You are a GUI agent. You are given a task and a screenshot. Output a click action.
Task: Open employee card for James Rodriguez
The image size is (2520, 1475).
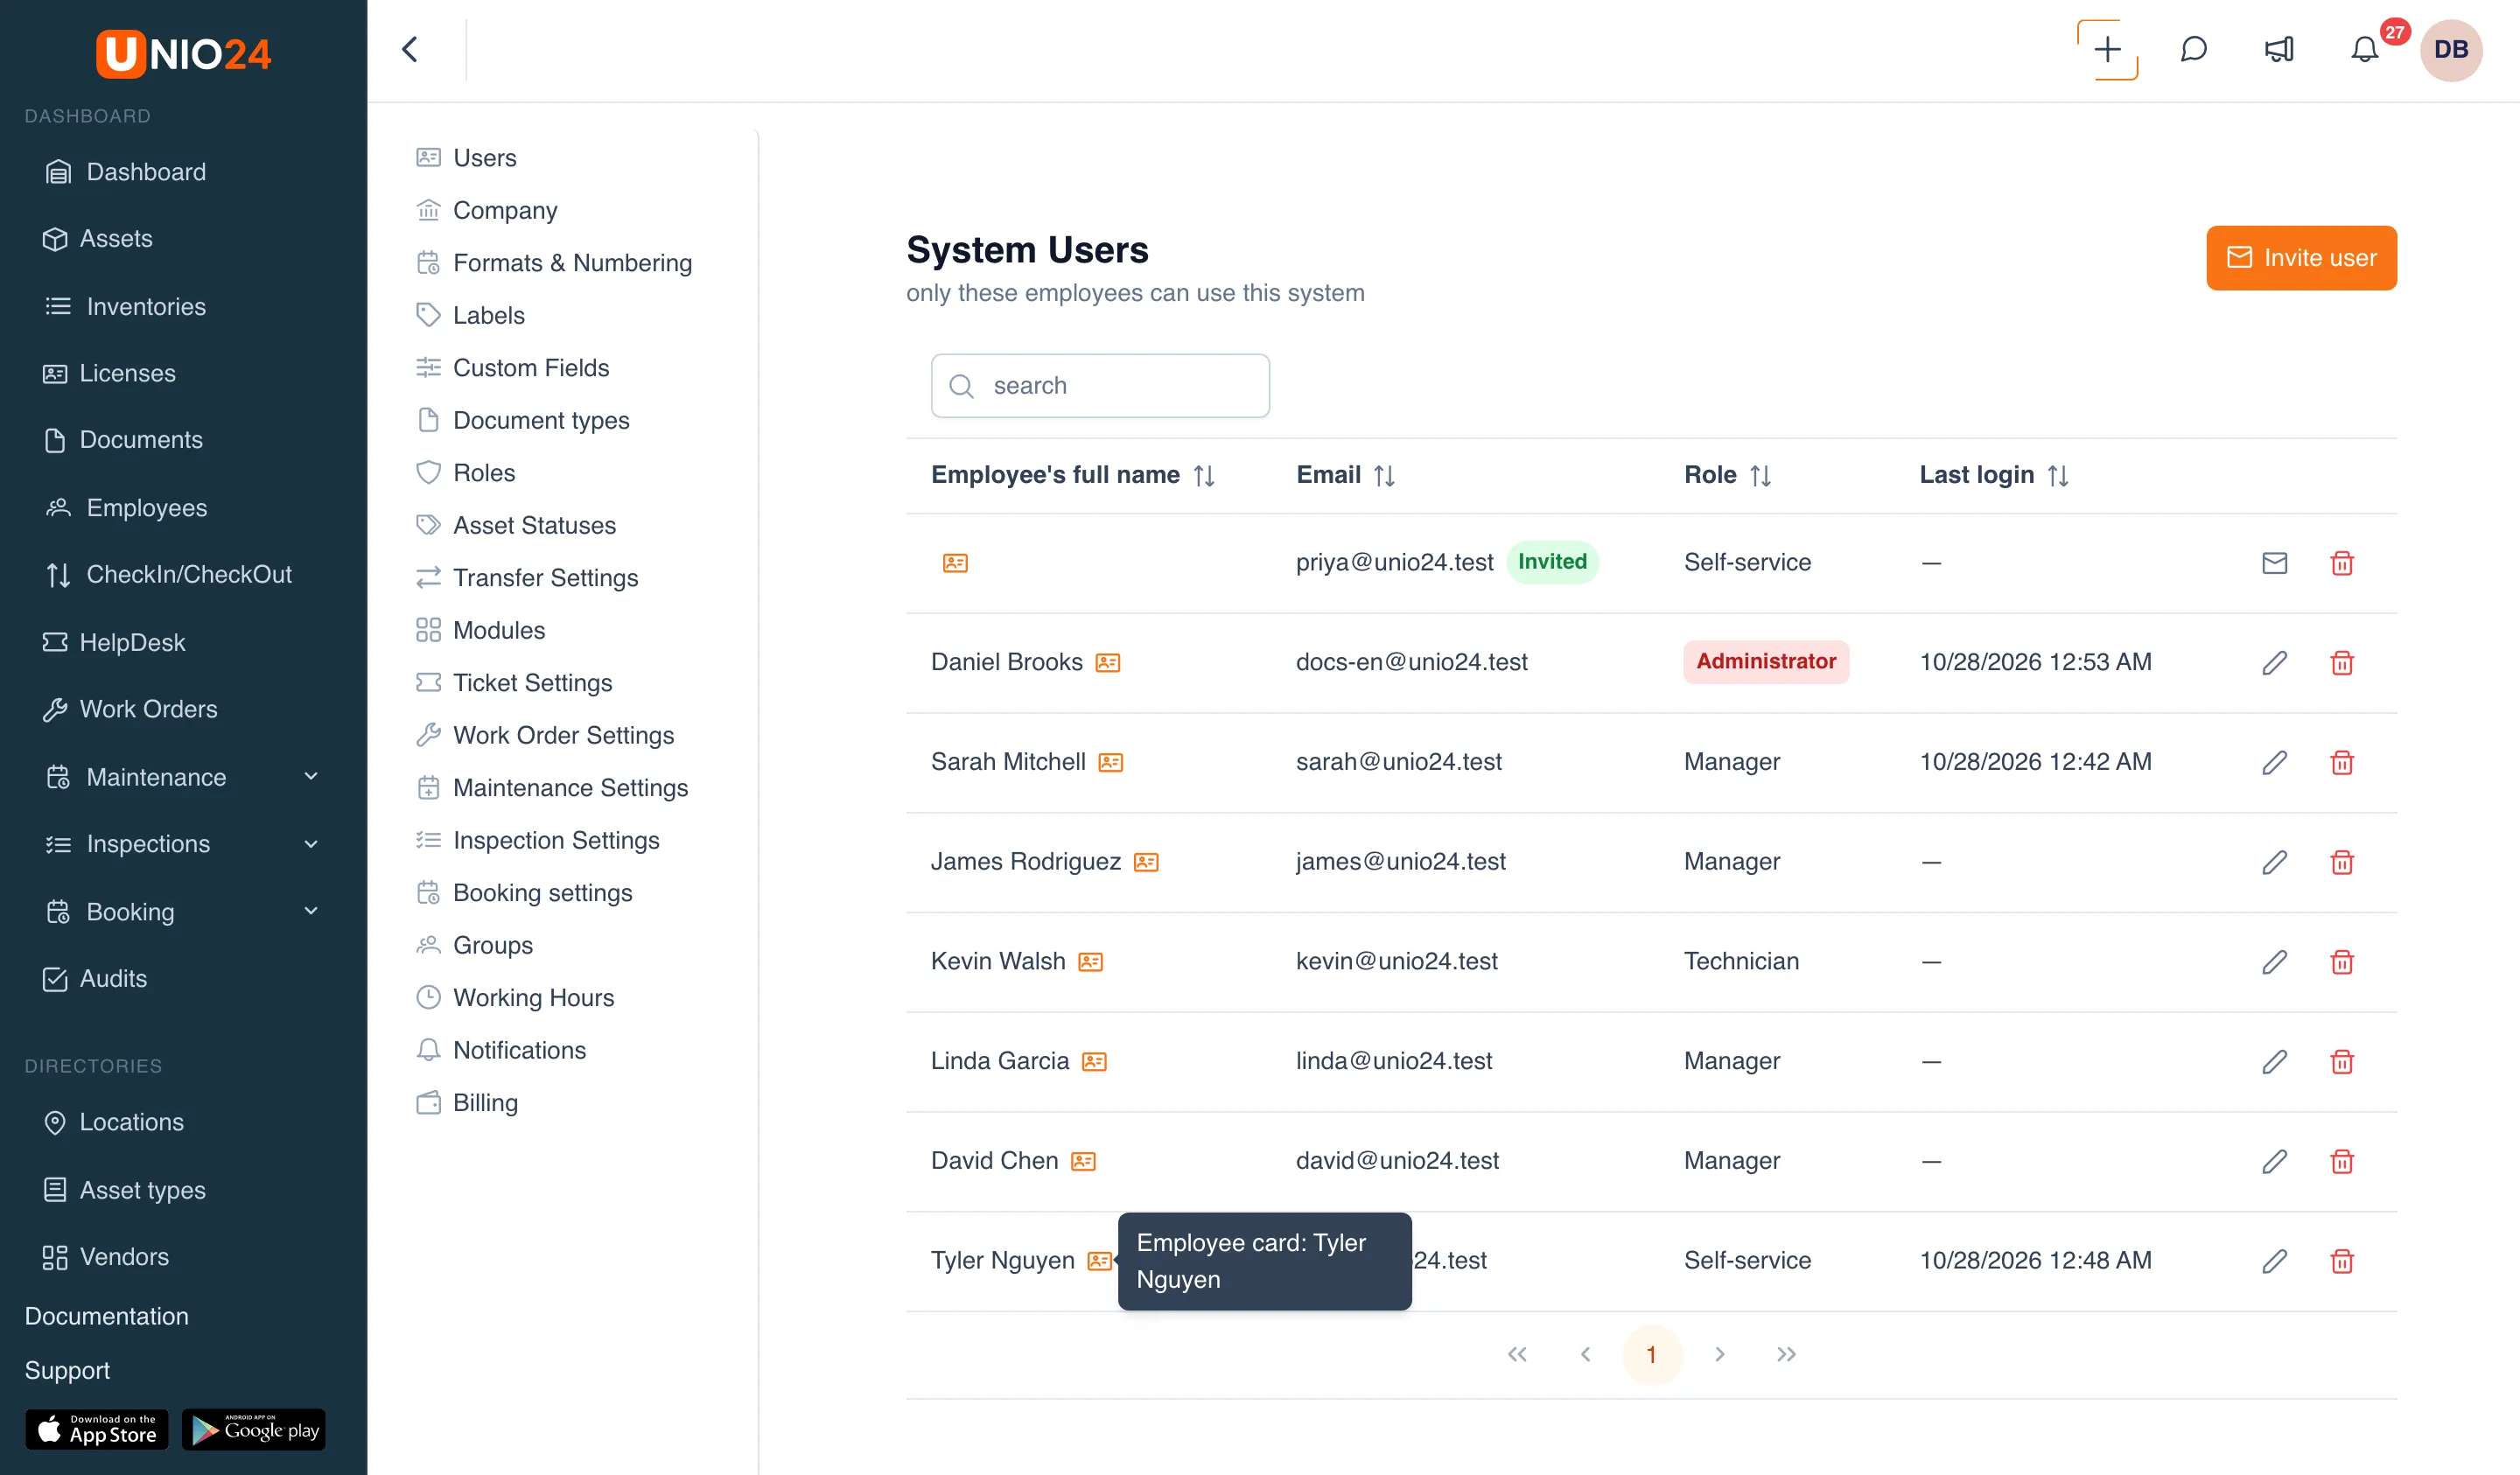[1145, 862]
